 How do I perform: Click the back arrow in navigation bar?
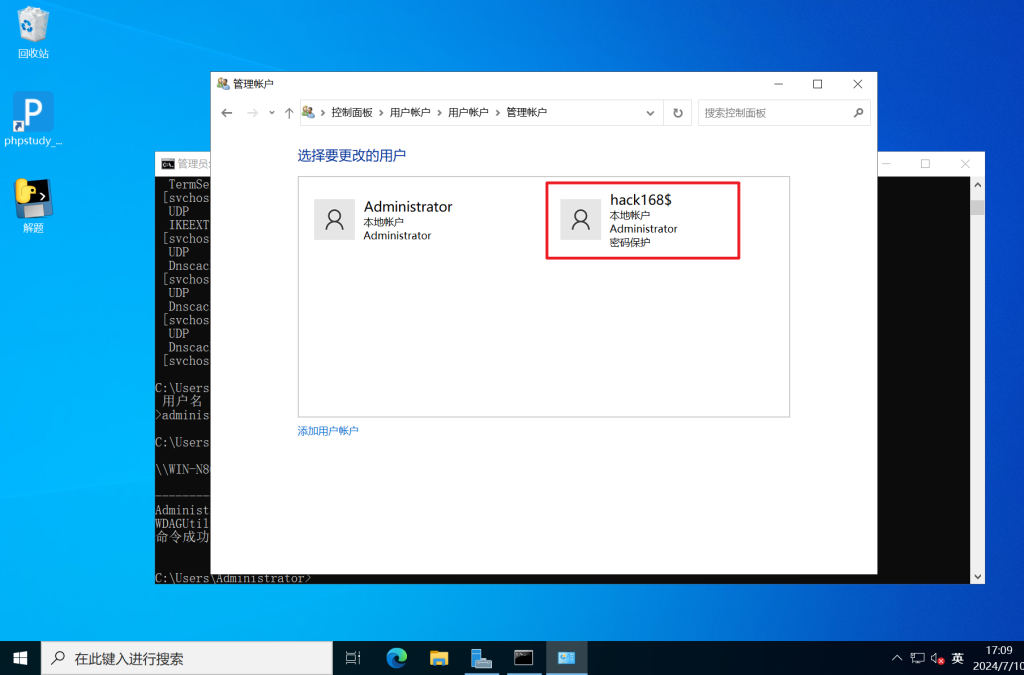point(227,113)
